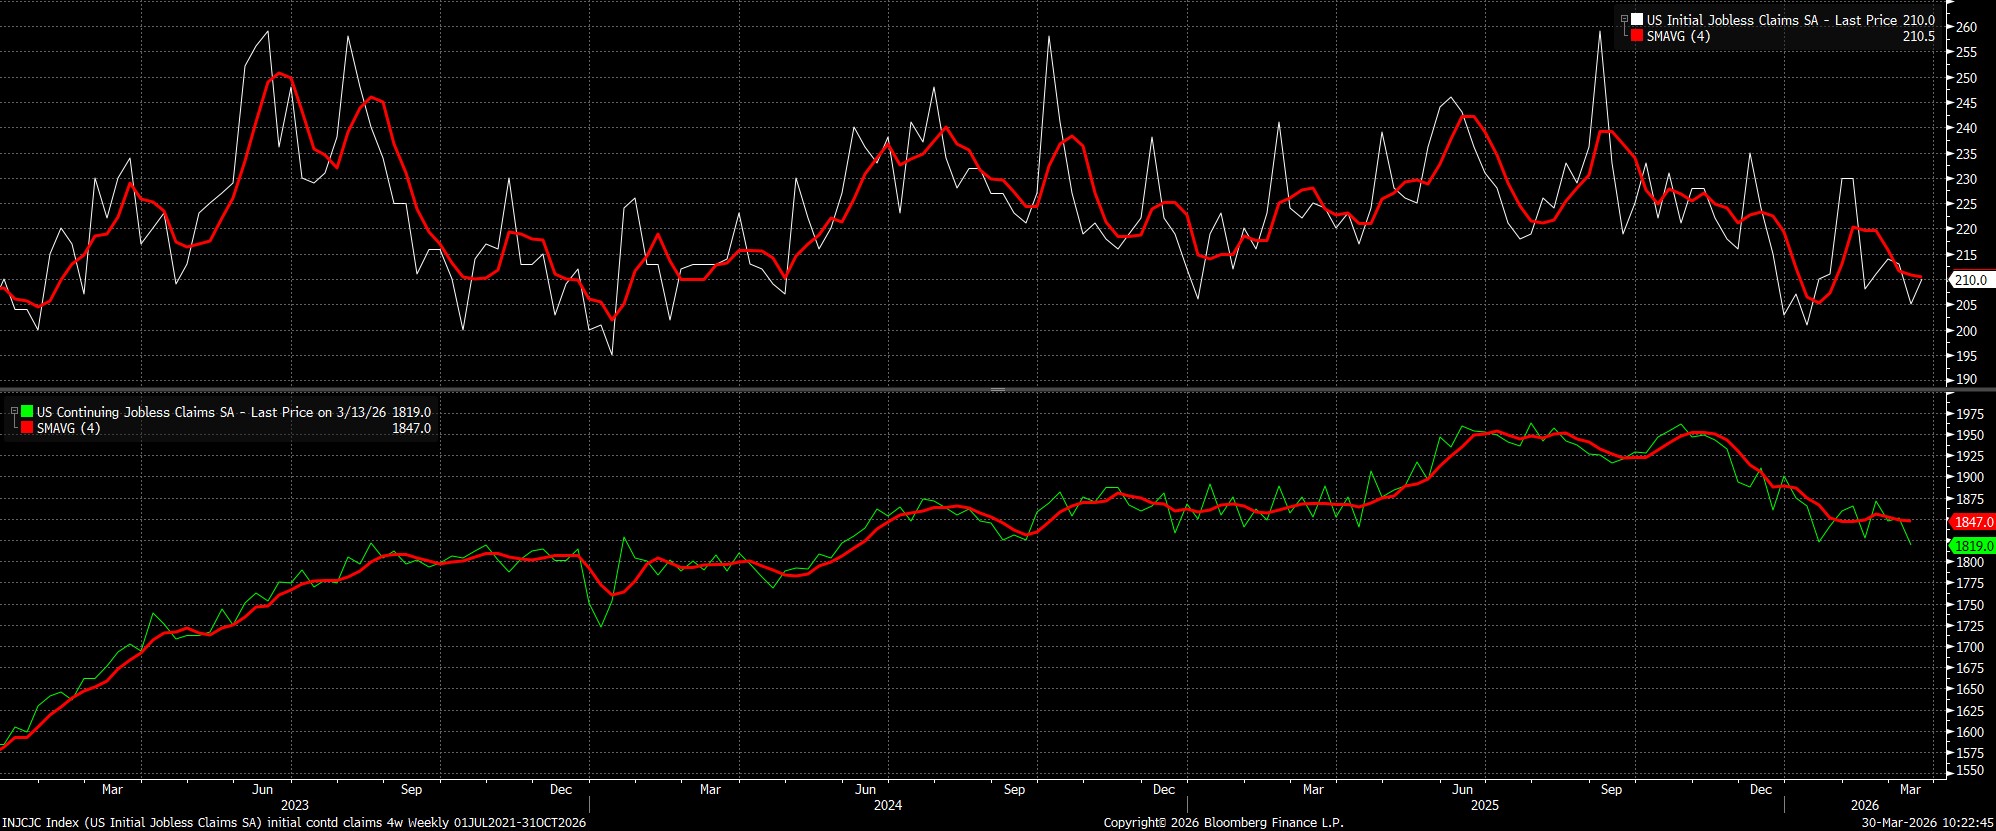This screenshot has width=1996, height=831.
Task: Click the 210.0 last price axis tag
Action: point(1970,281)
